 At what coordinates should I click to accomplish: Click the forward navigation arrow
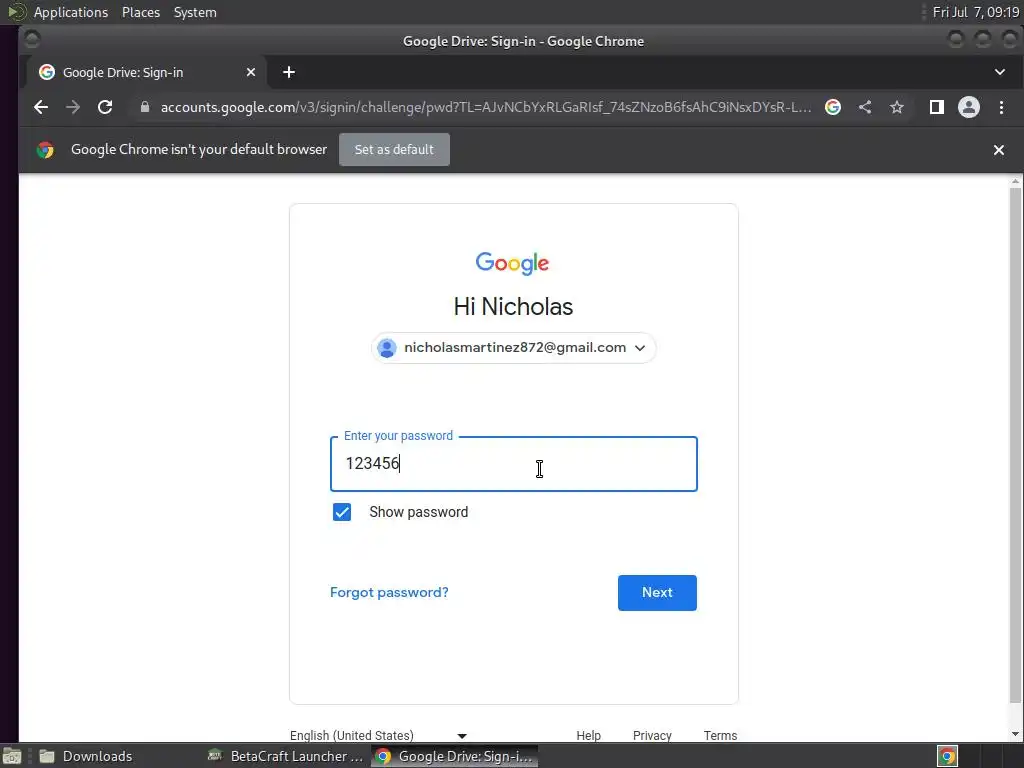click(x=73, y=107)
